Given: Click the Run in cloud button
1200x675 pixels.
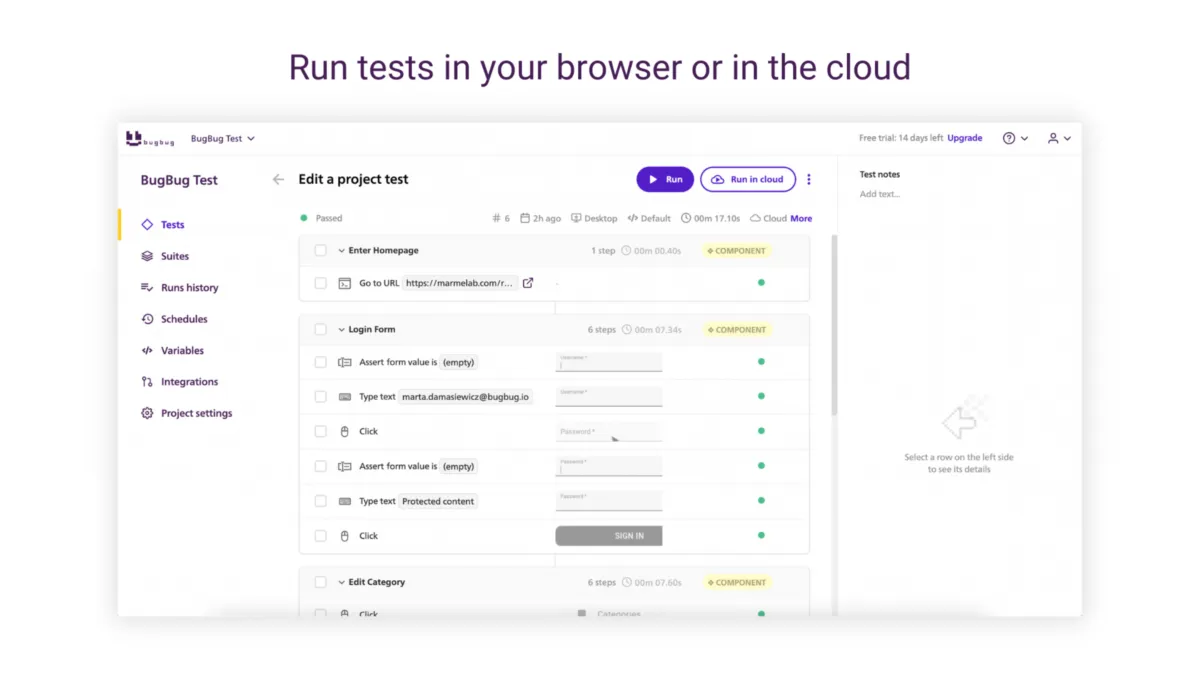Looking at the screenshot, I should (x=748, y=180).
